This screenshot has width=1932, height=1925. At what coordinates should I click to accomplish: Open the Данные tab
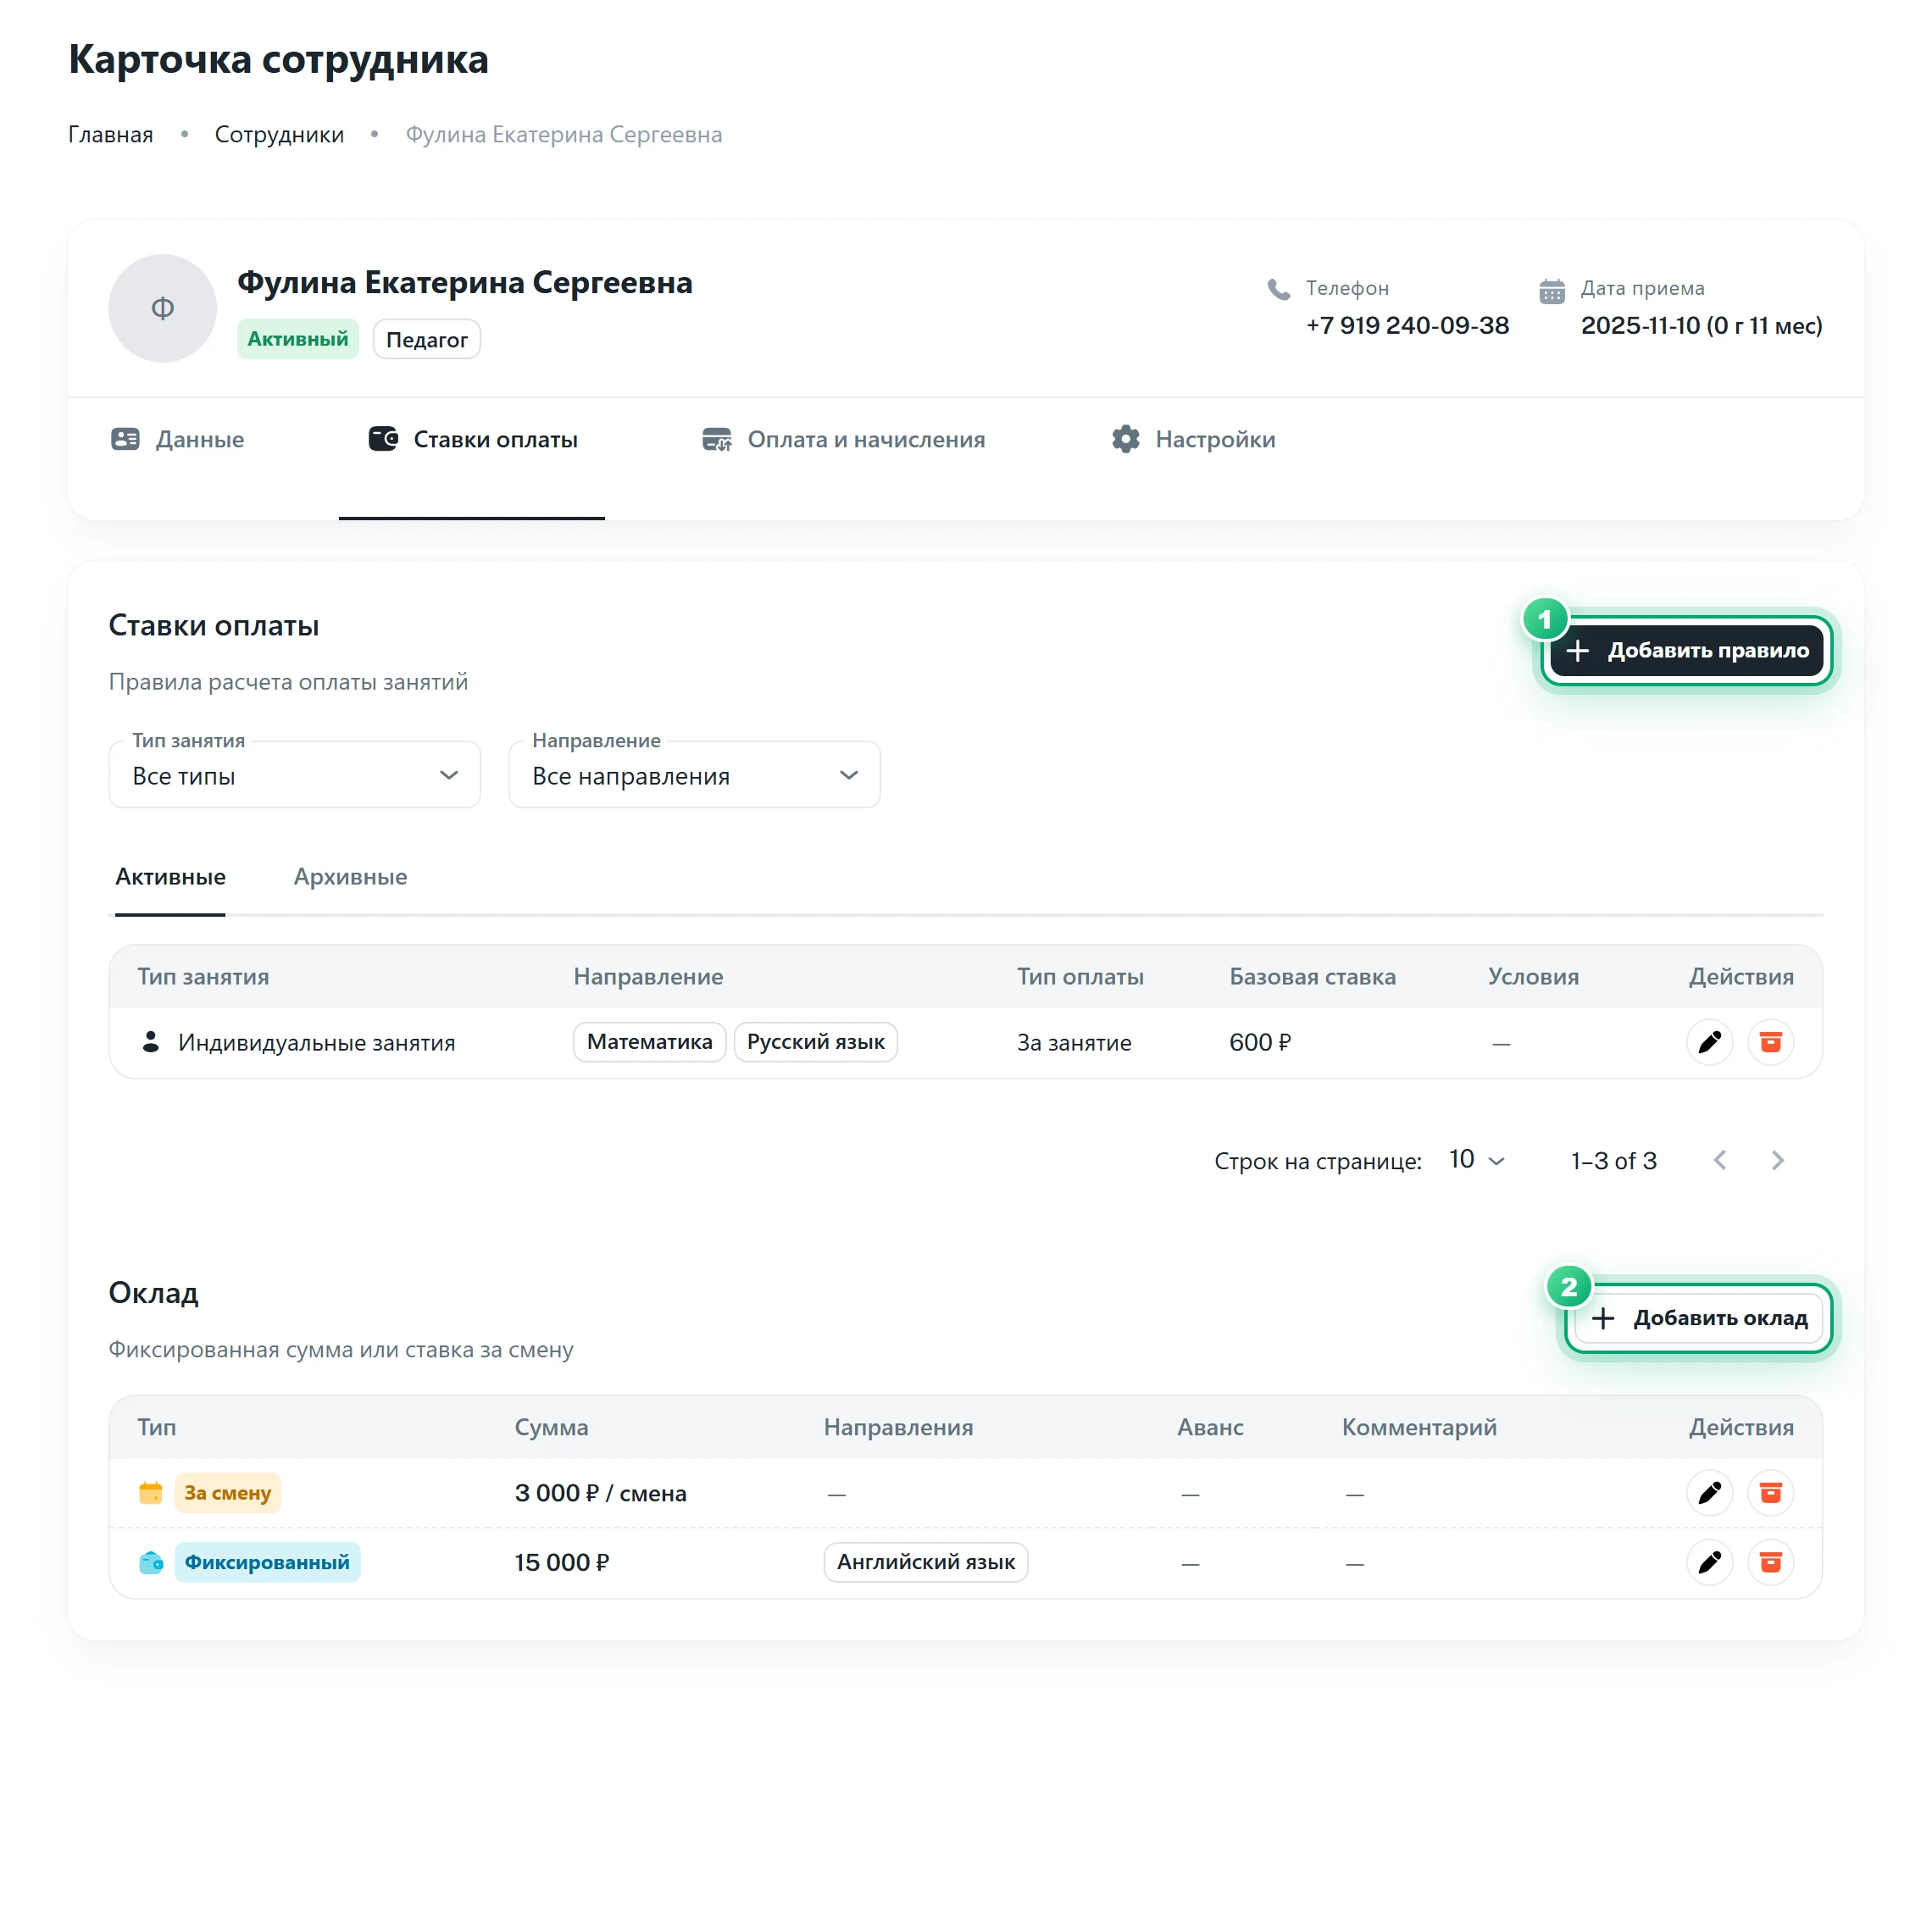click(x=178, y=439)
